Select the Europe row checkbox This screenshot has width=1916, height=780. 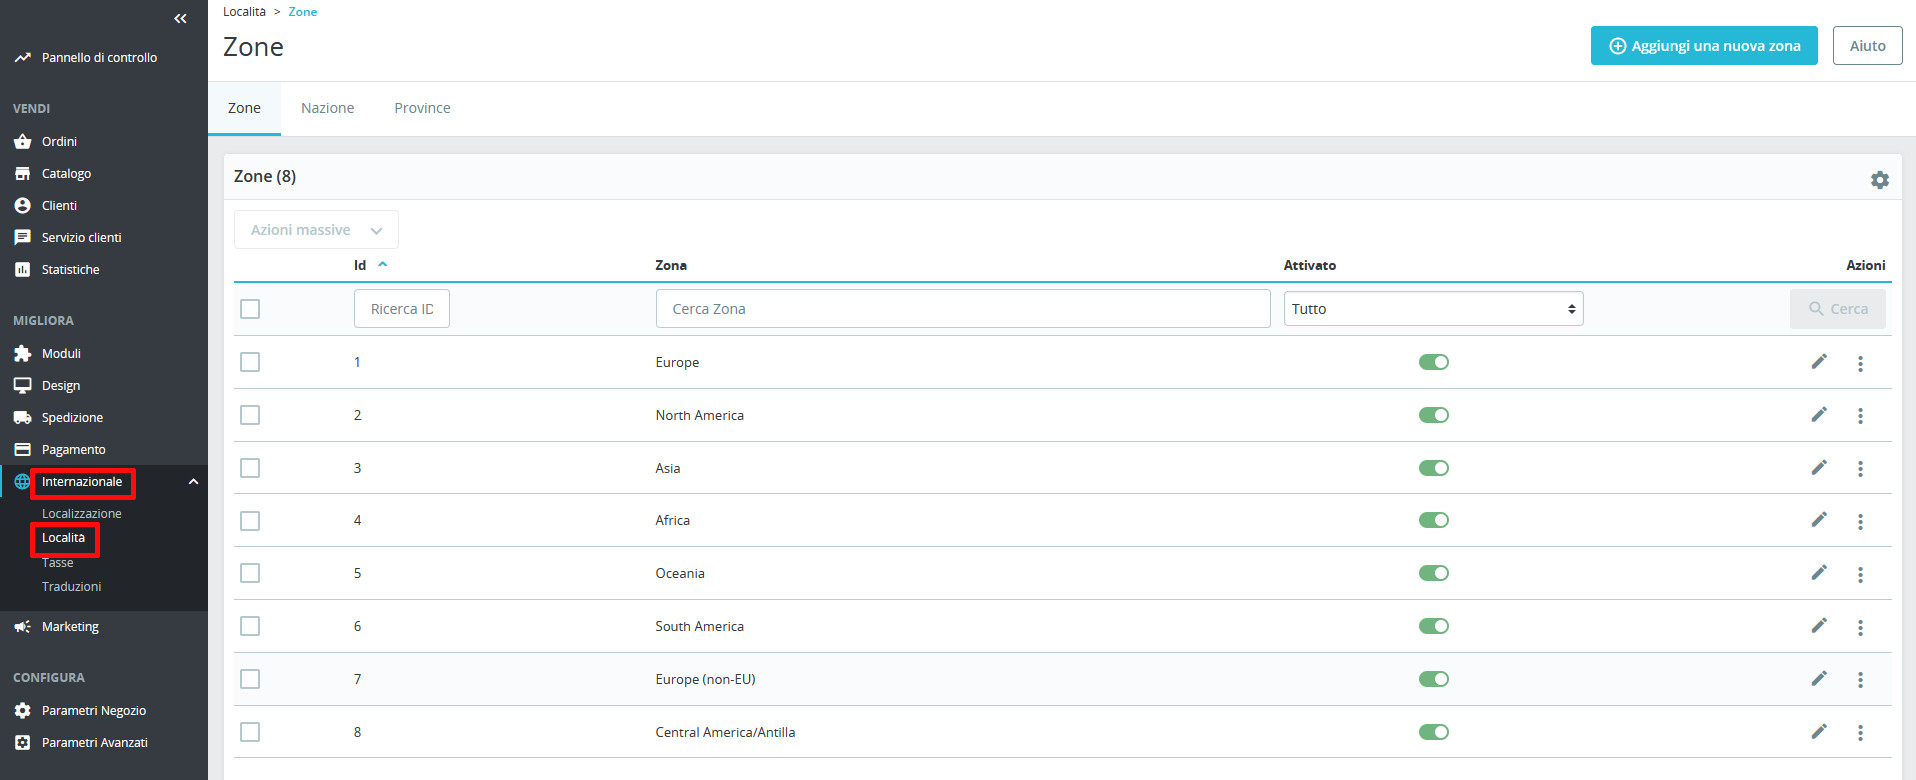point(250,362)
